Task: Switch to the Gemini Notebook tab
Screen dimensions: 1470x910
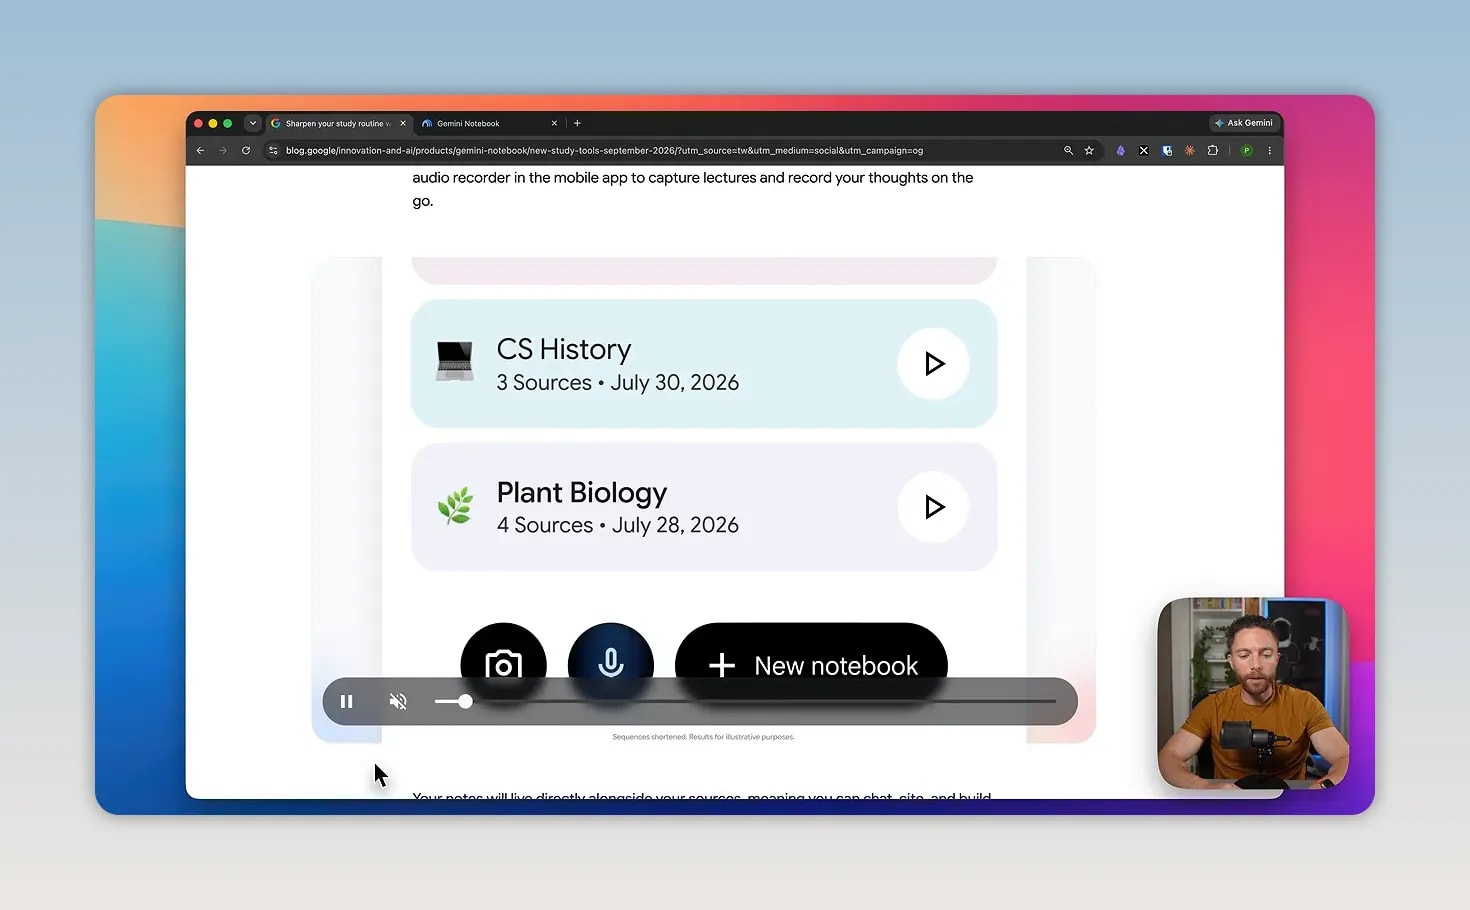Action: tap(489, 123)
